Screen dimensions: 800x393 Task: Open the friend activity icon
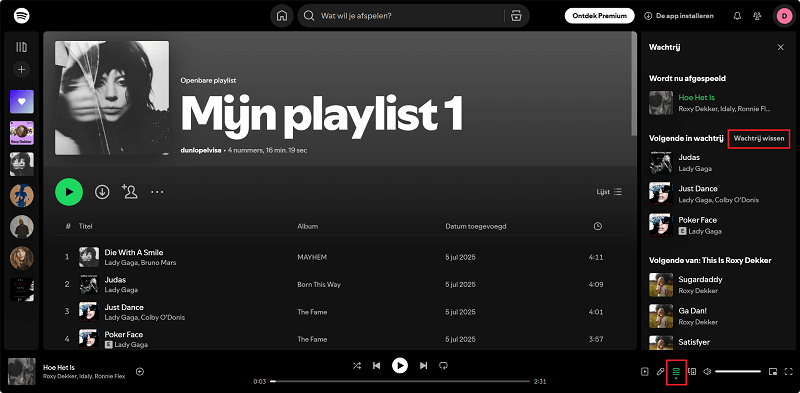coord(757,16)
